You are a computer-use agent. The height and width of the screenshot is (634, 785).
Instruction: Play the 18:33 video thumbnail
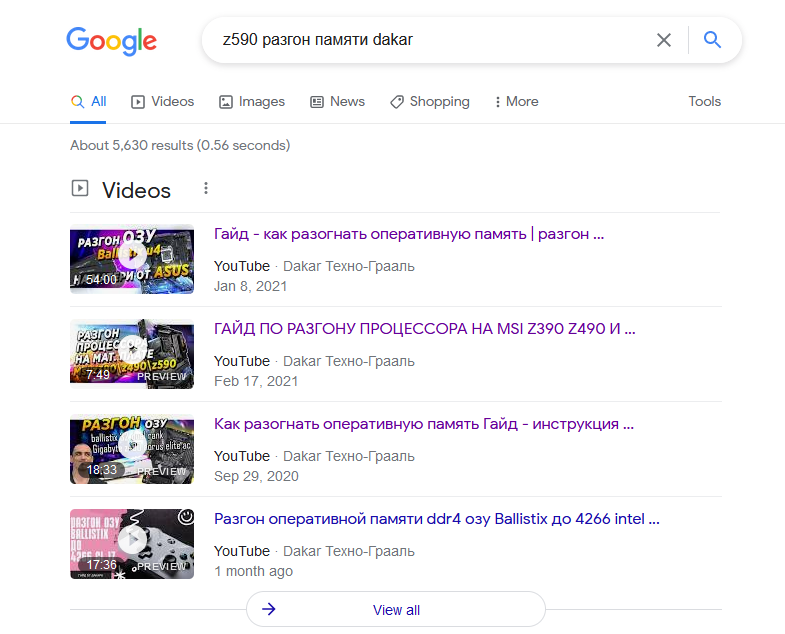131,449
